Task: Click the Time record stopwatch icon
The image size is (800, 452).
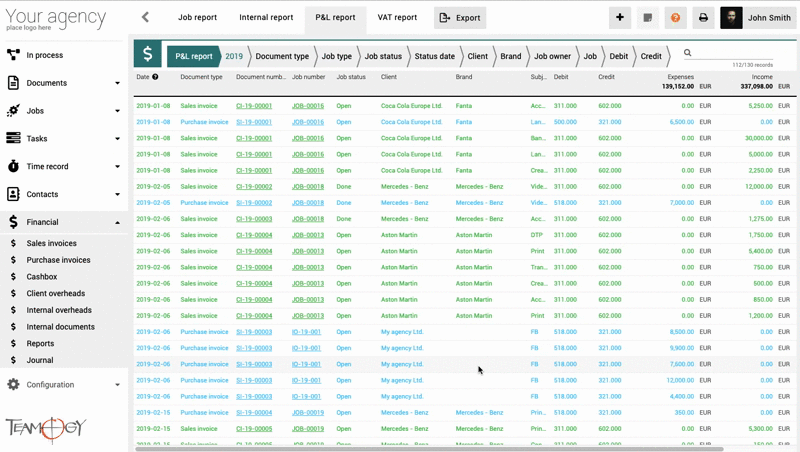Action: 13,166
